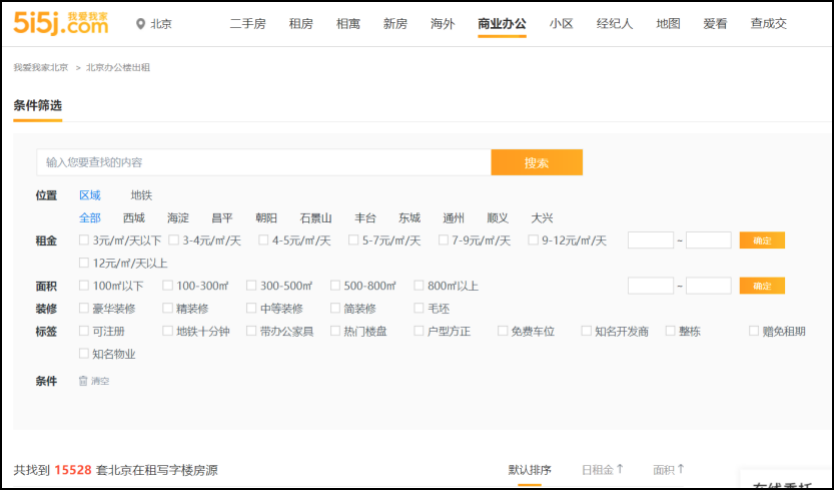Viewport: 836px width, 490px height.
Task: Enable the 精装修 decoration checkbox
Action: 168,309
